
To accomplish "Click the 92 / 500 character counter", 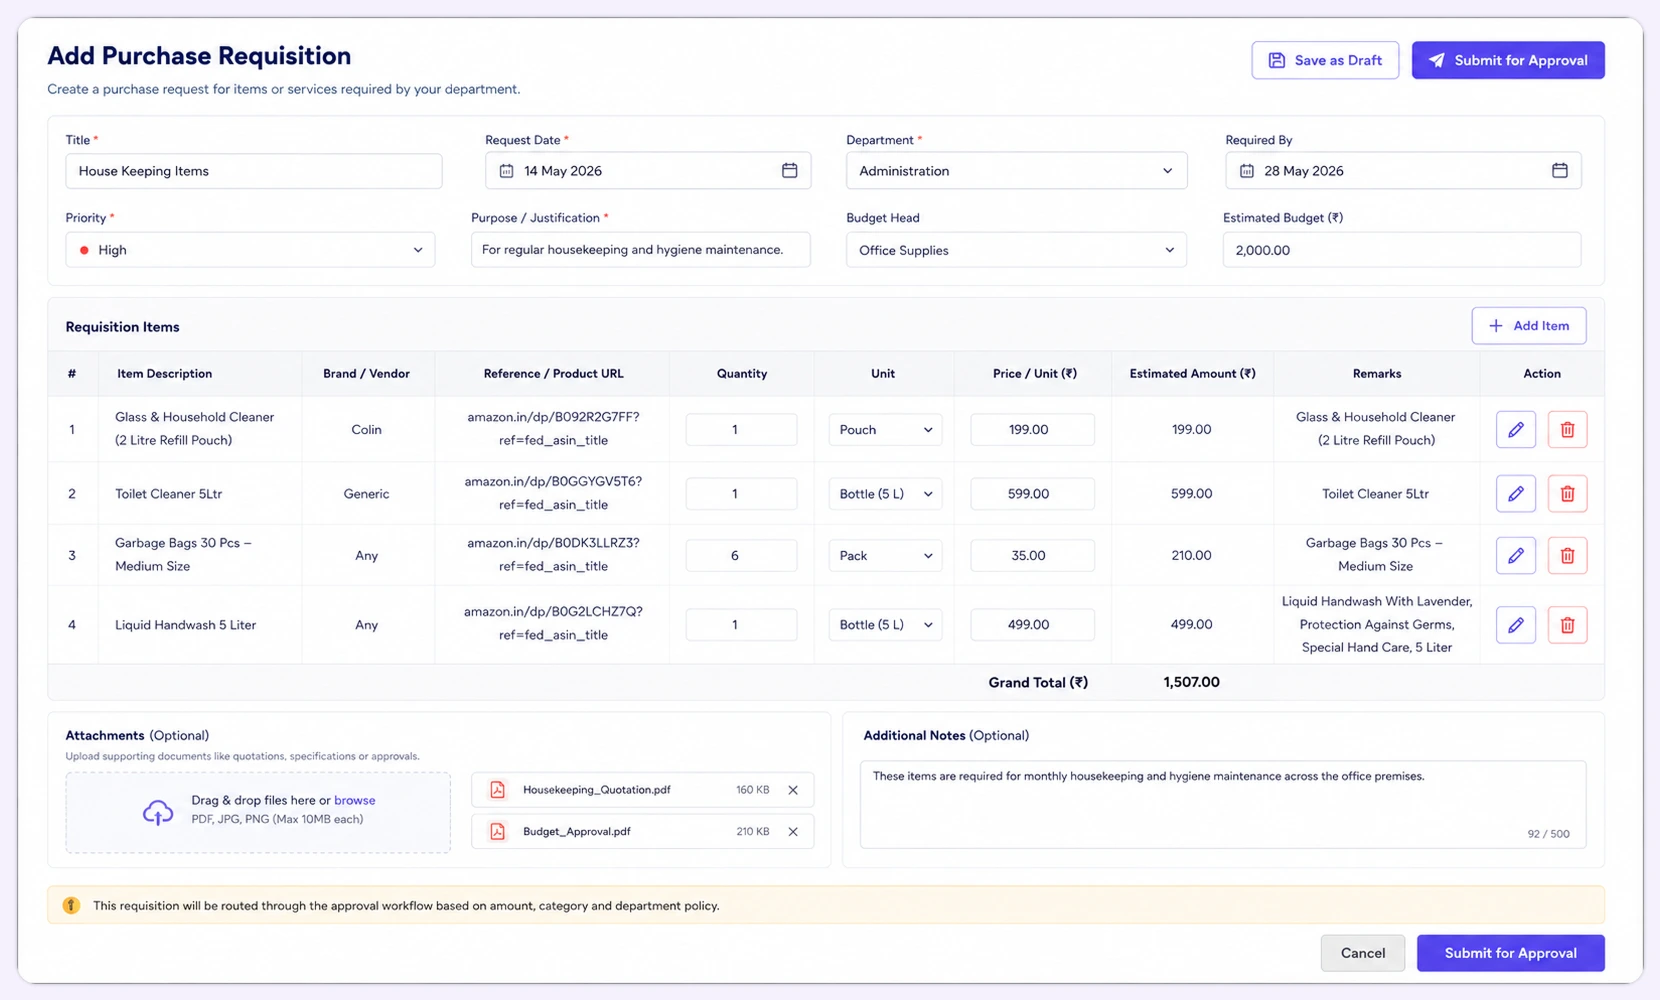I will (1548, 834).
